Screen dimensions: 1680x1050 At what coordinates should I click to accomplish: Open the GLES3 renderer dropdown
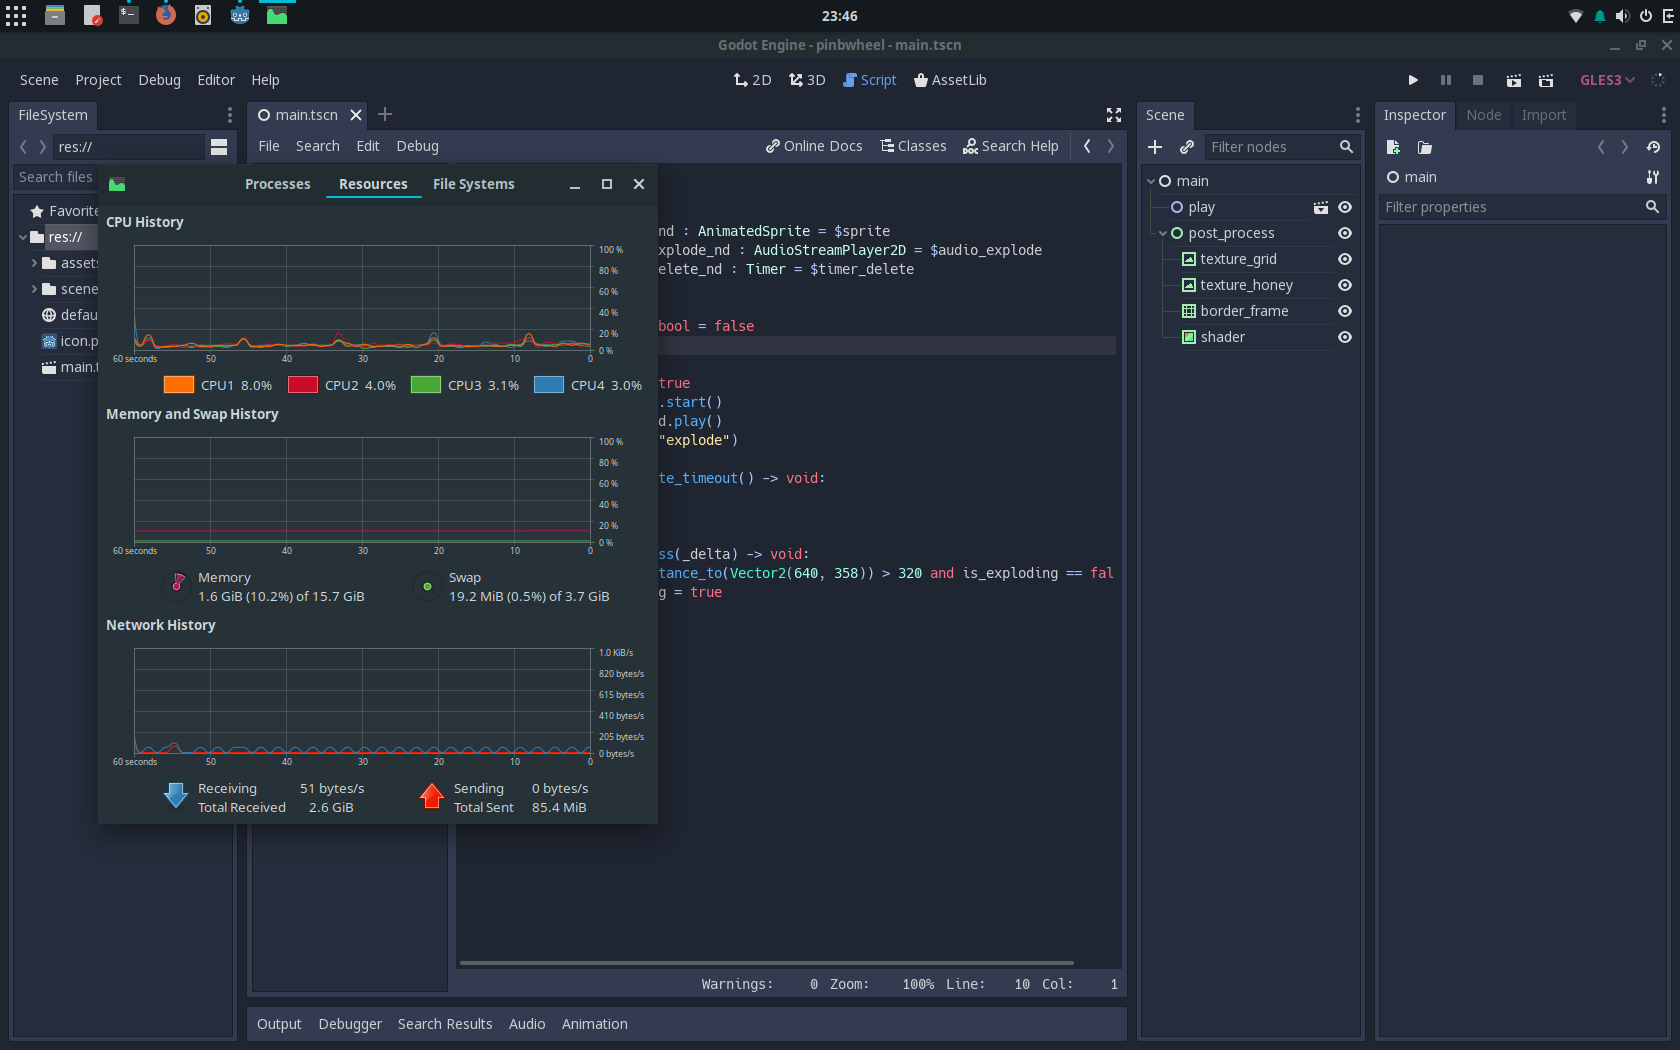tap(1607, 80)
